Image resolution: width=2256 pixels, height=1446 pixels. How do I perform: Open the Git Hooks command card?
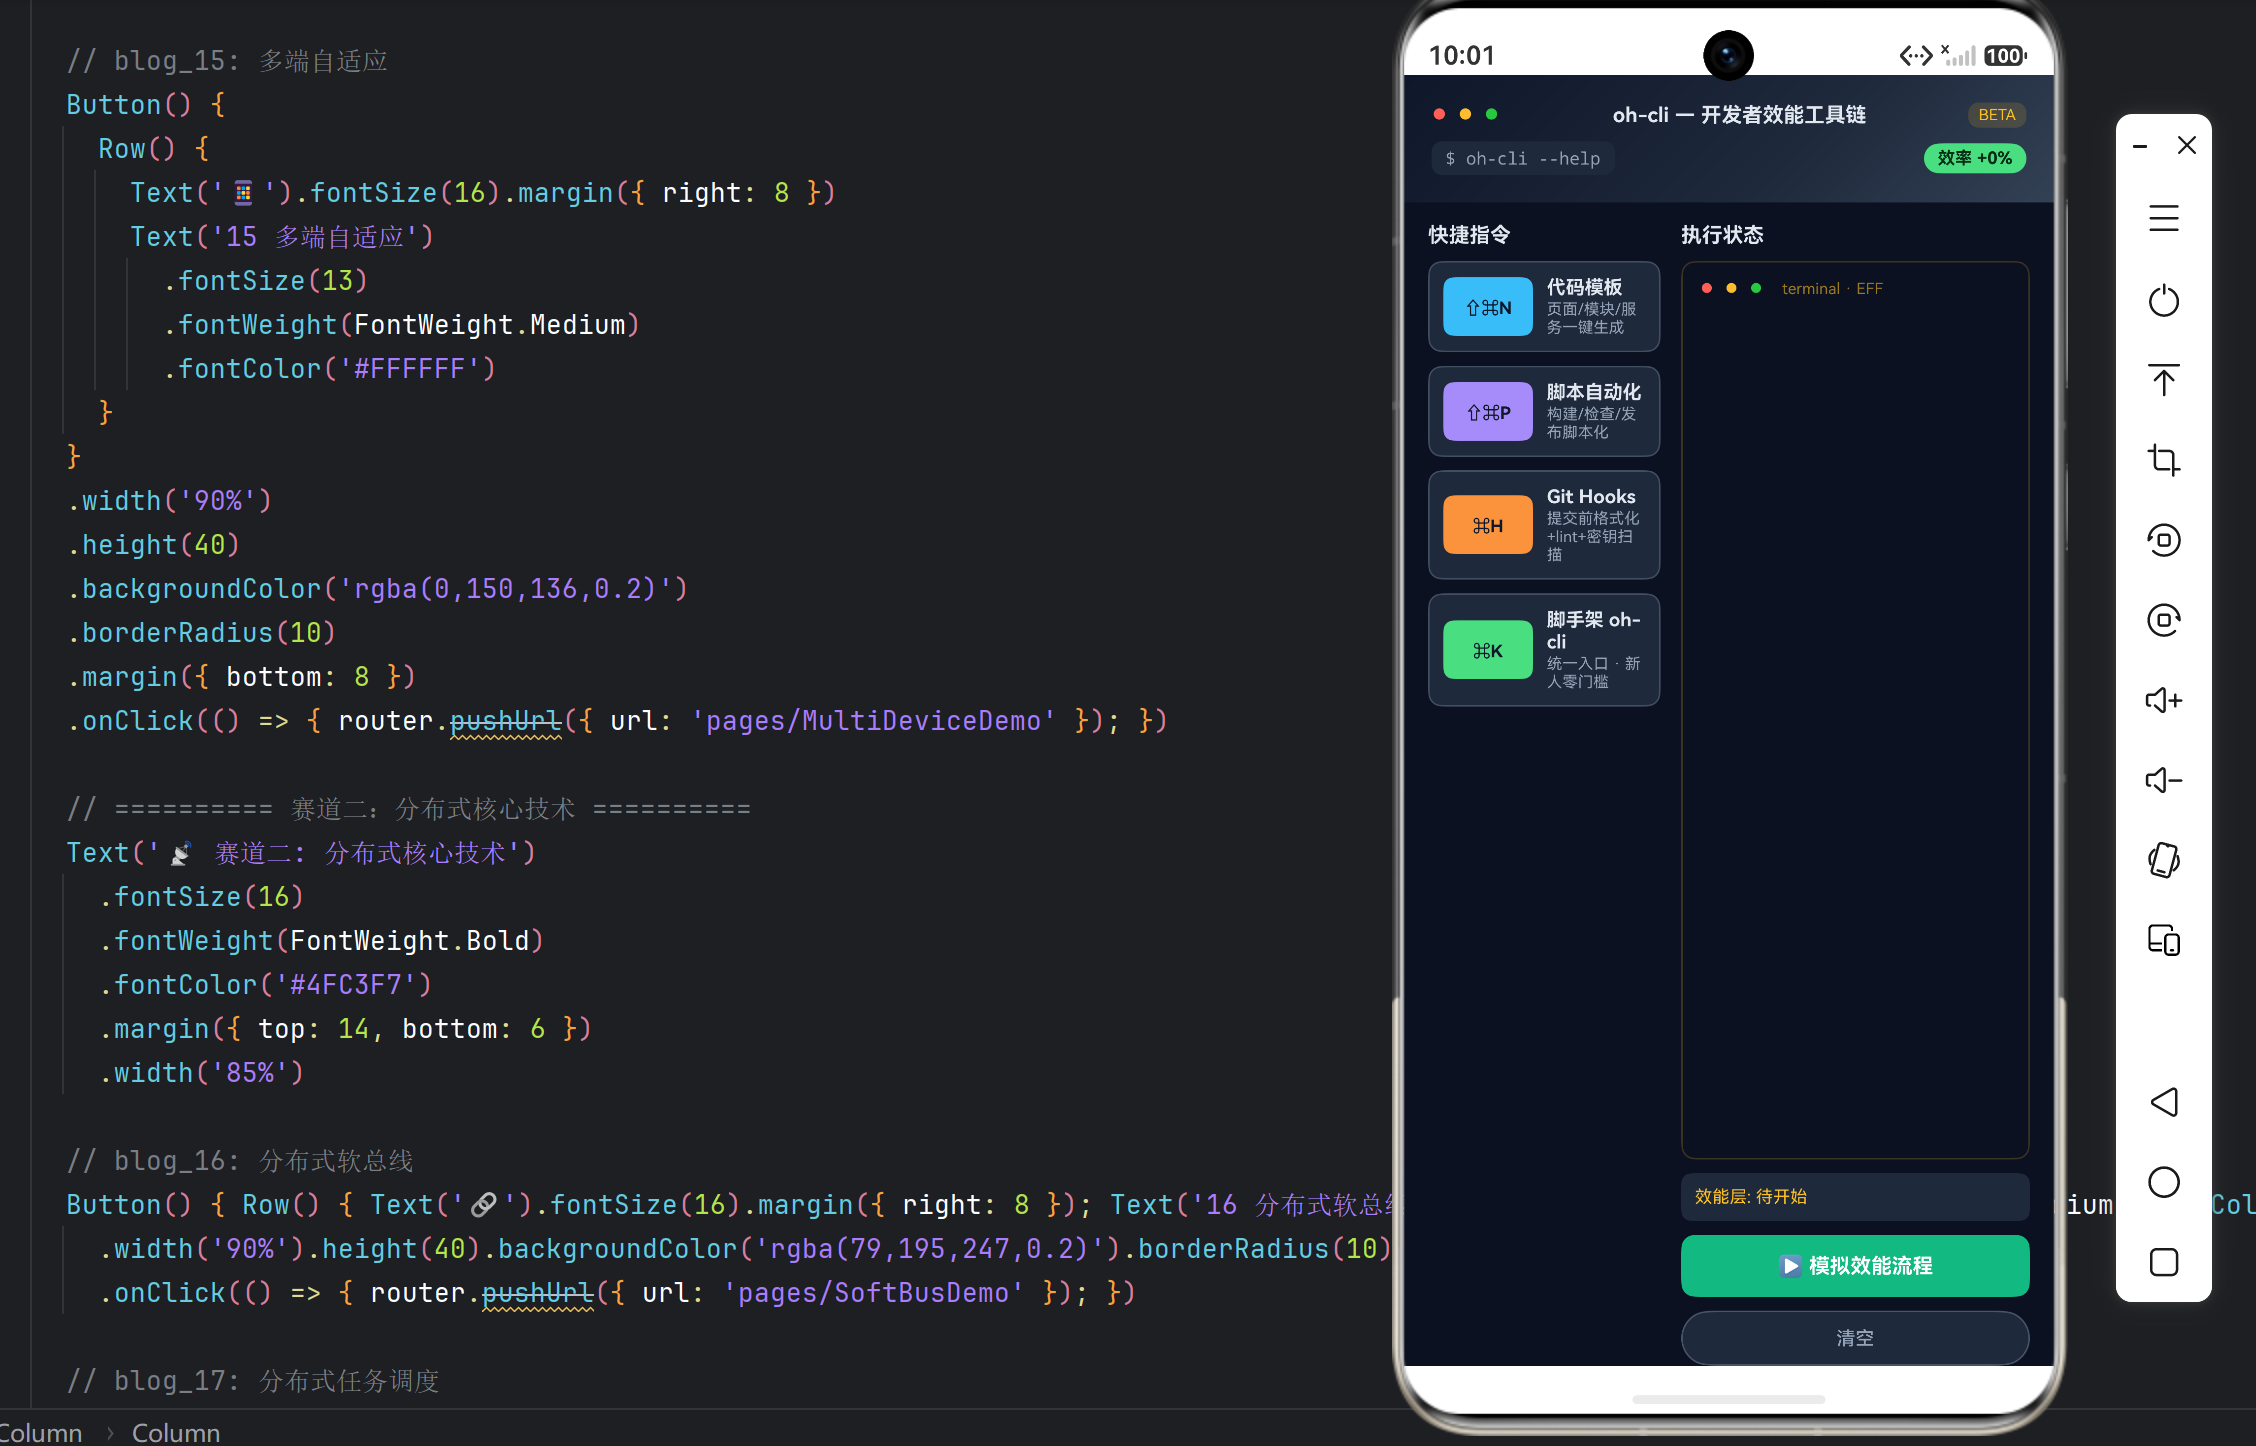tap(1544, 525)
